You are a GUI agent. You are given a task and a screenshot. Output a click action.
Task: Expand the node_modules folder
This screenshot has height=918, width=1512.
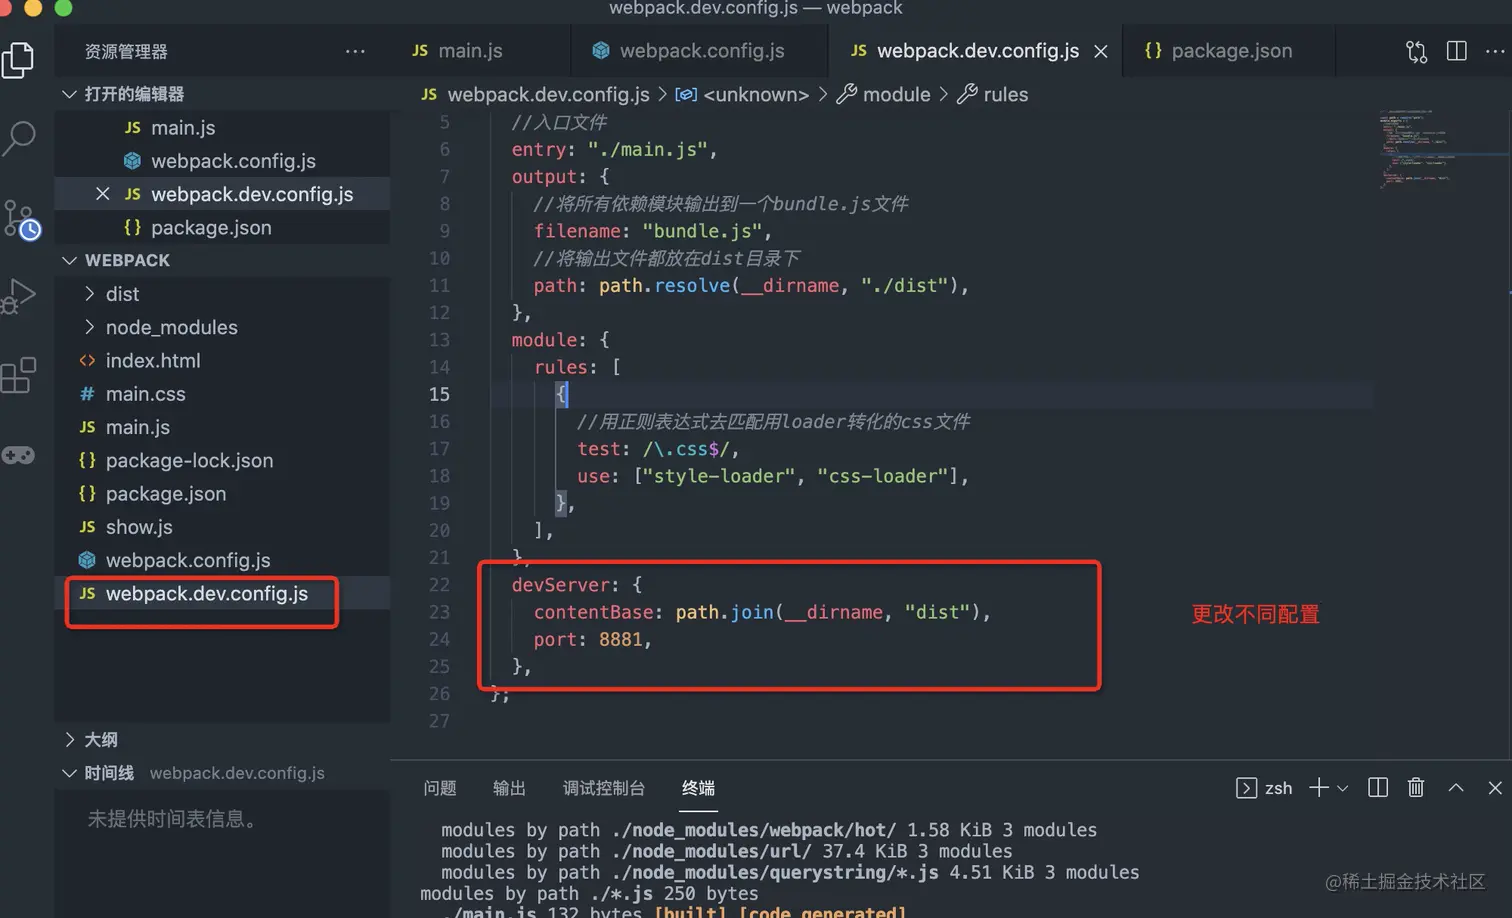(x=90, y=327)
